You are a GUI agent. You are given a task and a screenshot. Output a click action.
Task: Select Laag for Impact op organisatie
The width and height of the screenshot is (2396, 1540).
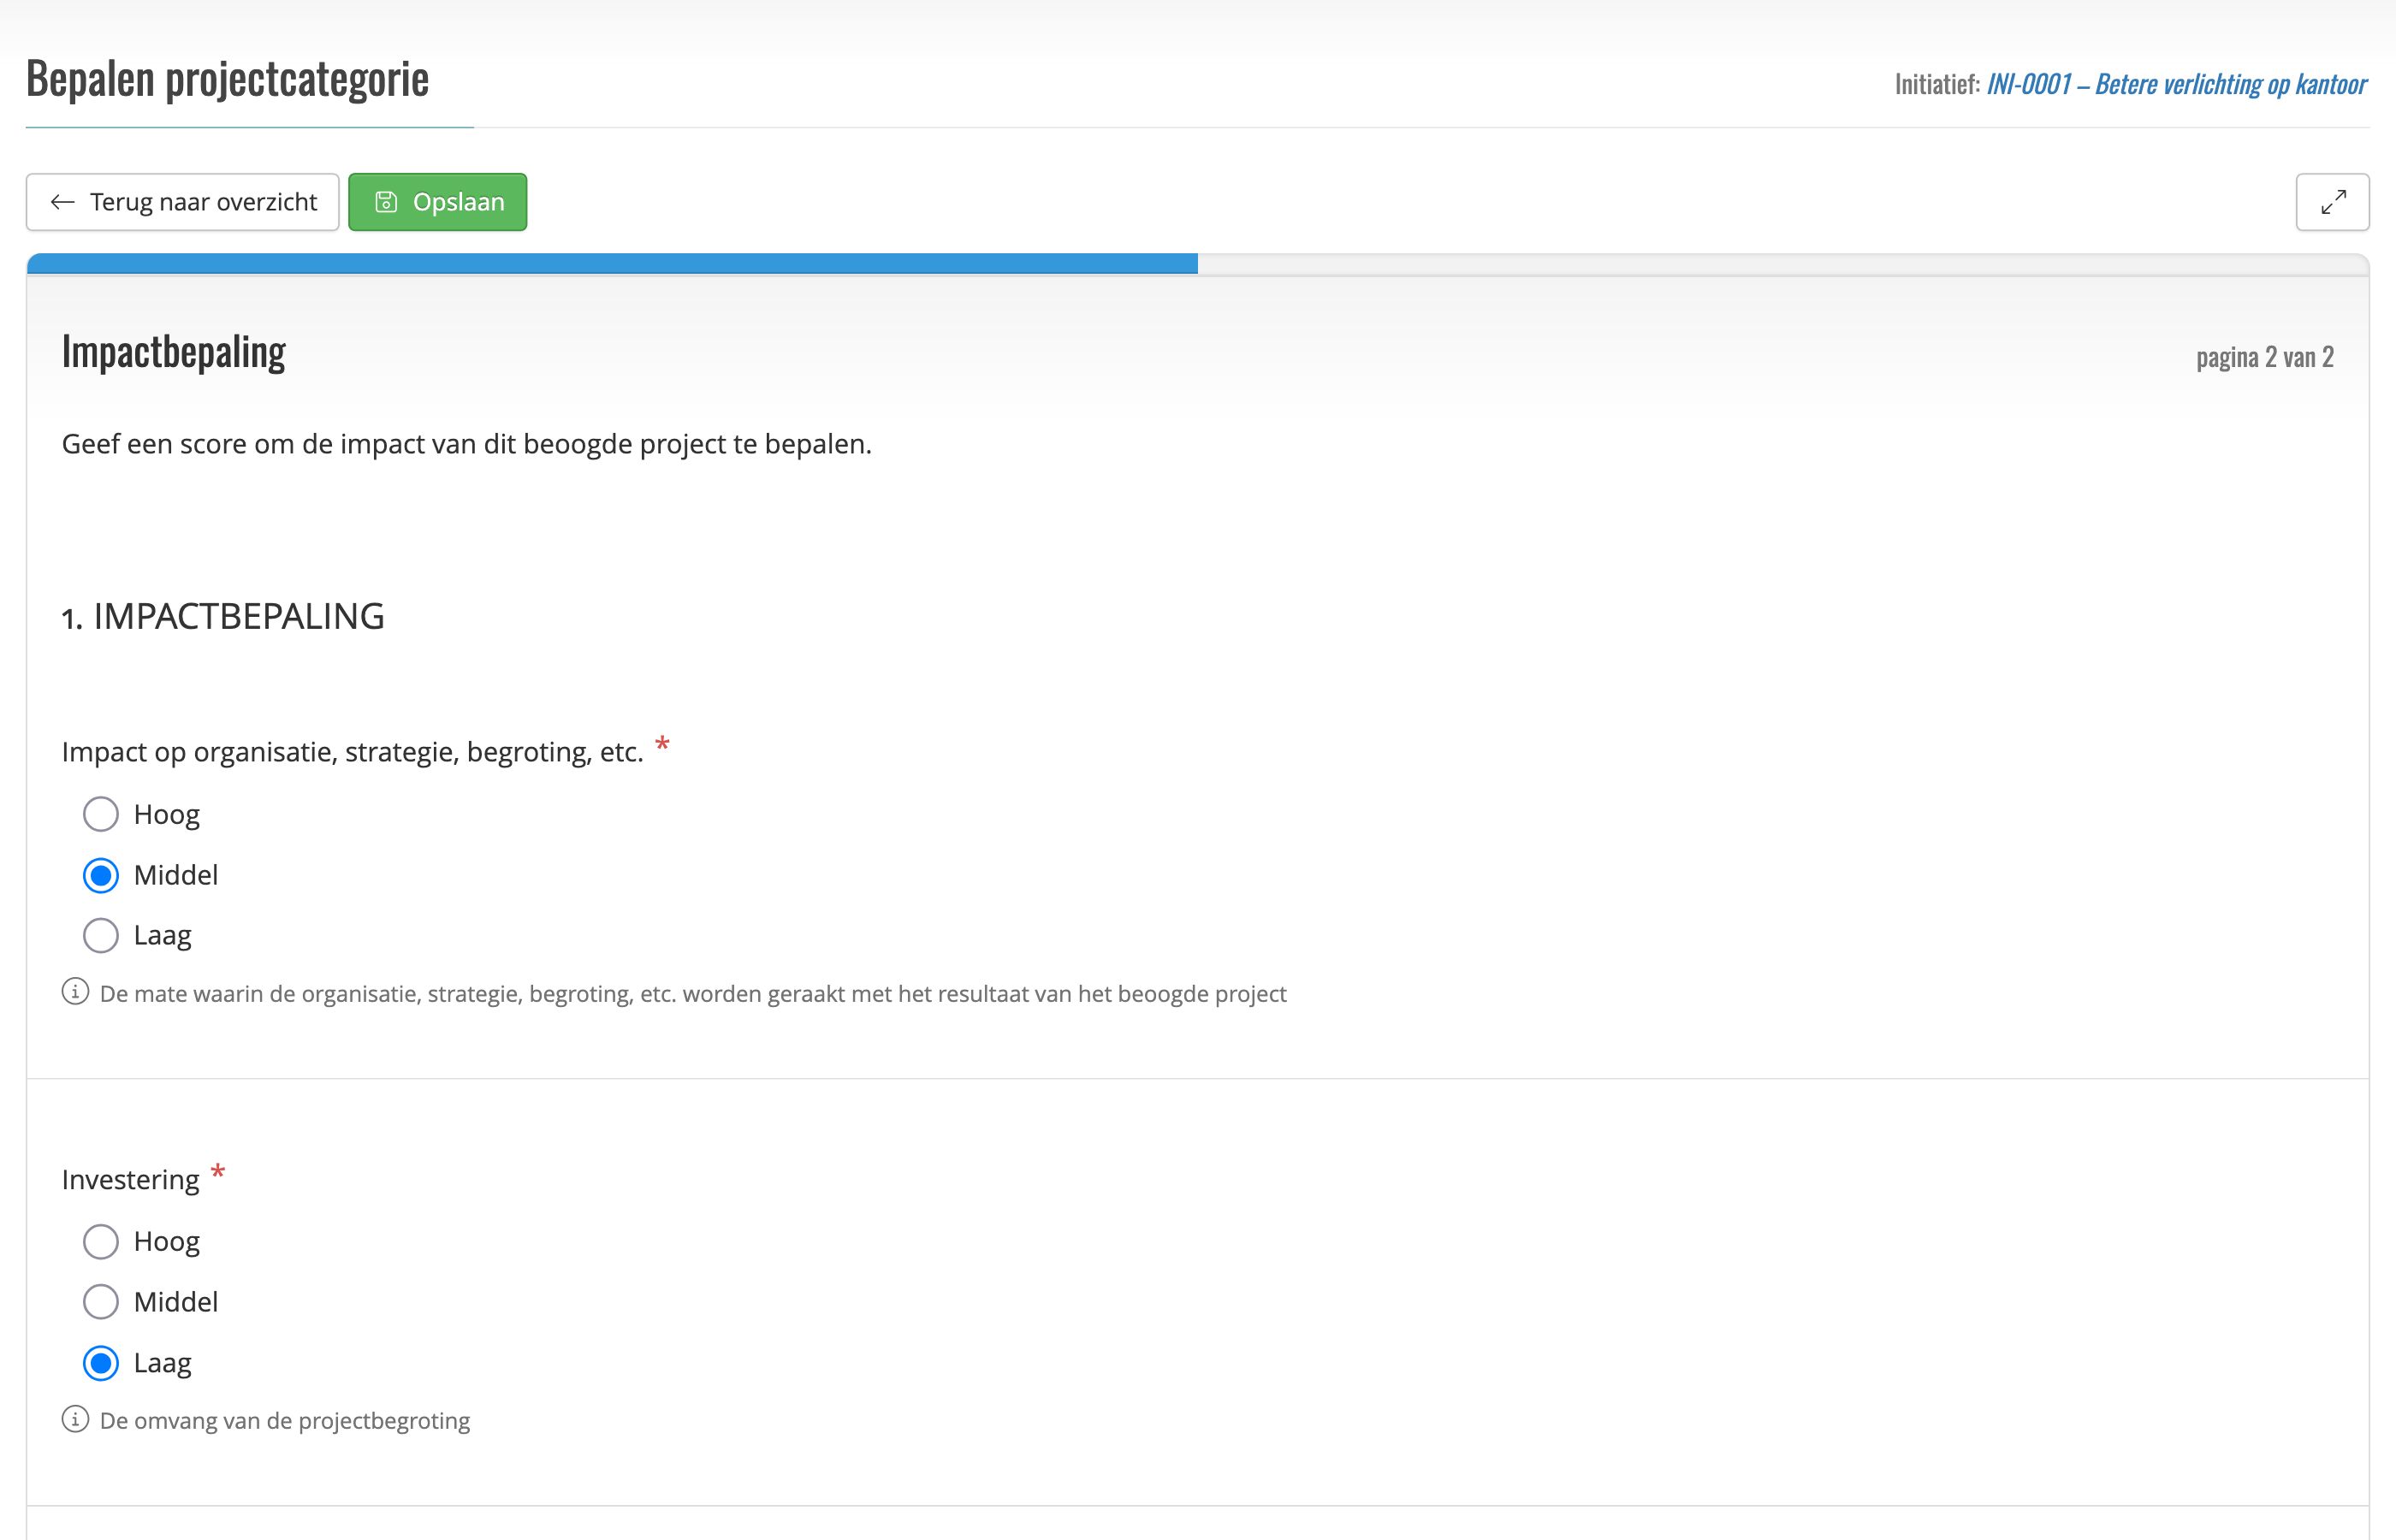click(x=101, y=935)
